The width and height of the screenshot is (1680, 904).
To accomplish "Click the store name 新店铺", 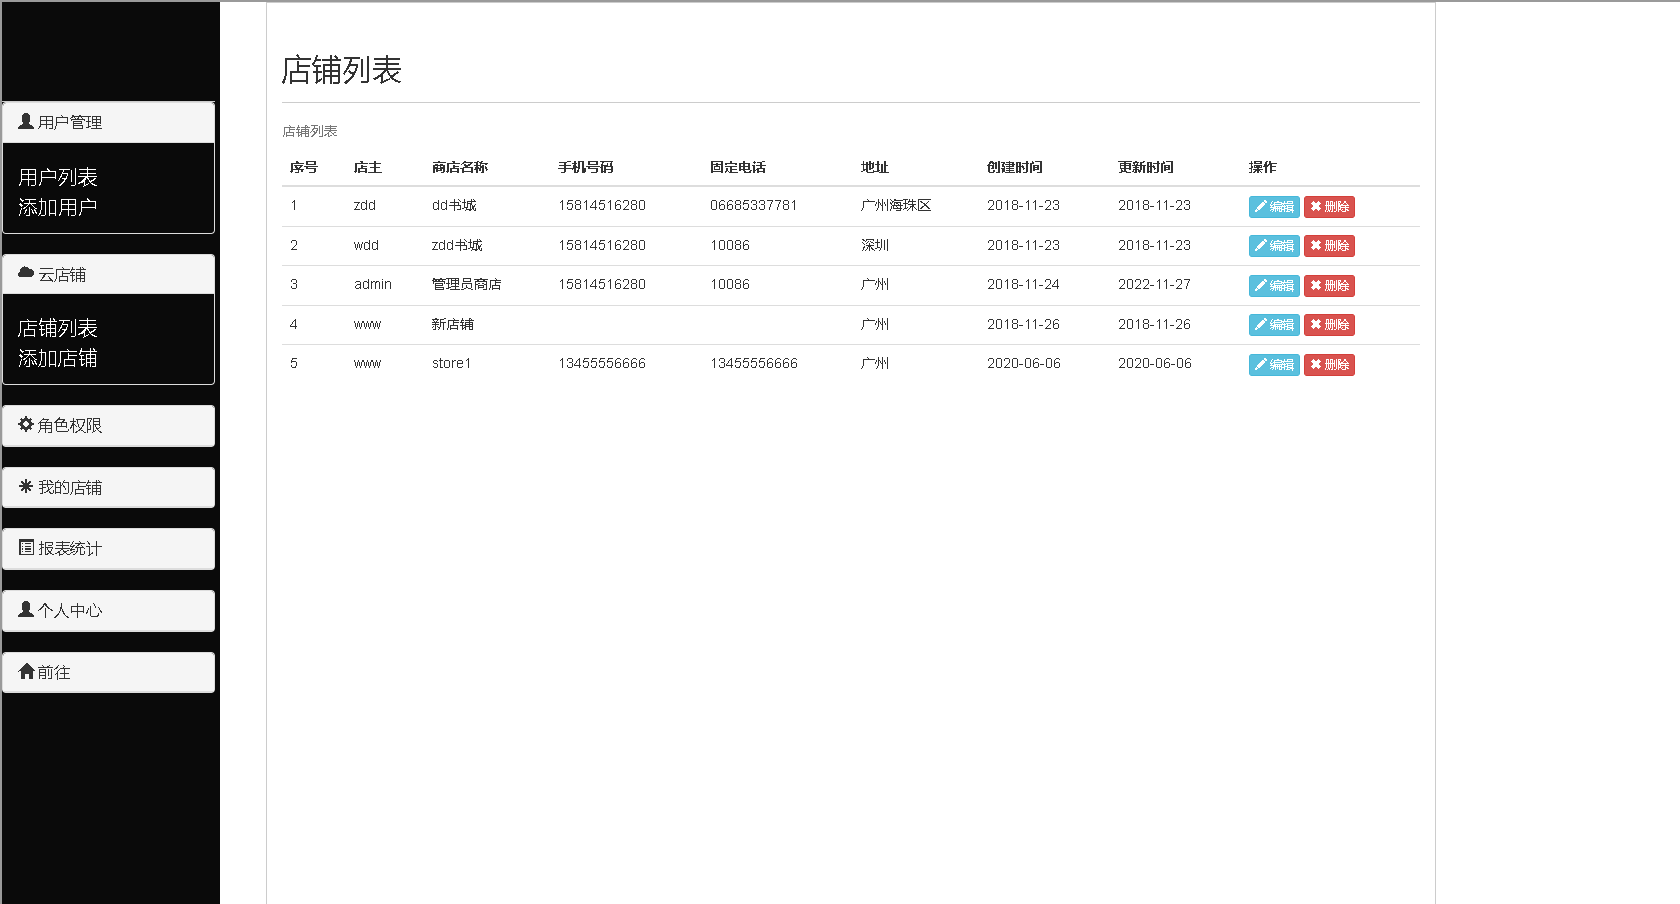I will 453,324.
